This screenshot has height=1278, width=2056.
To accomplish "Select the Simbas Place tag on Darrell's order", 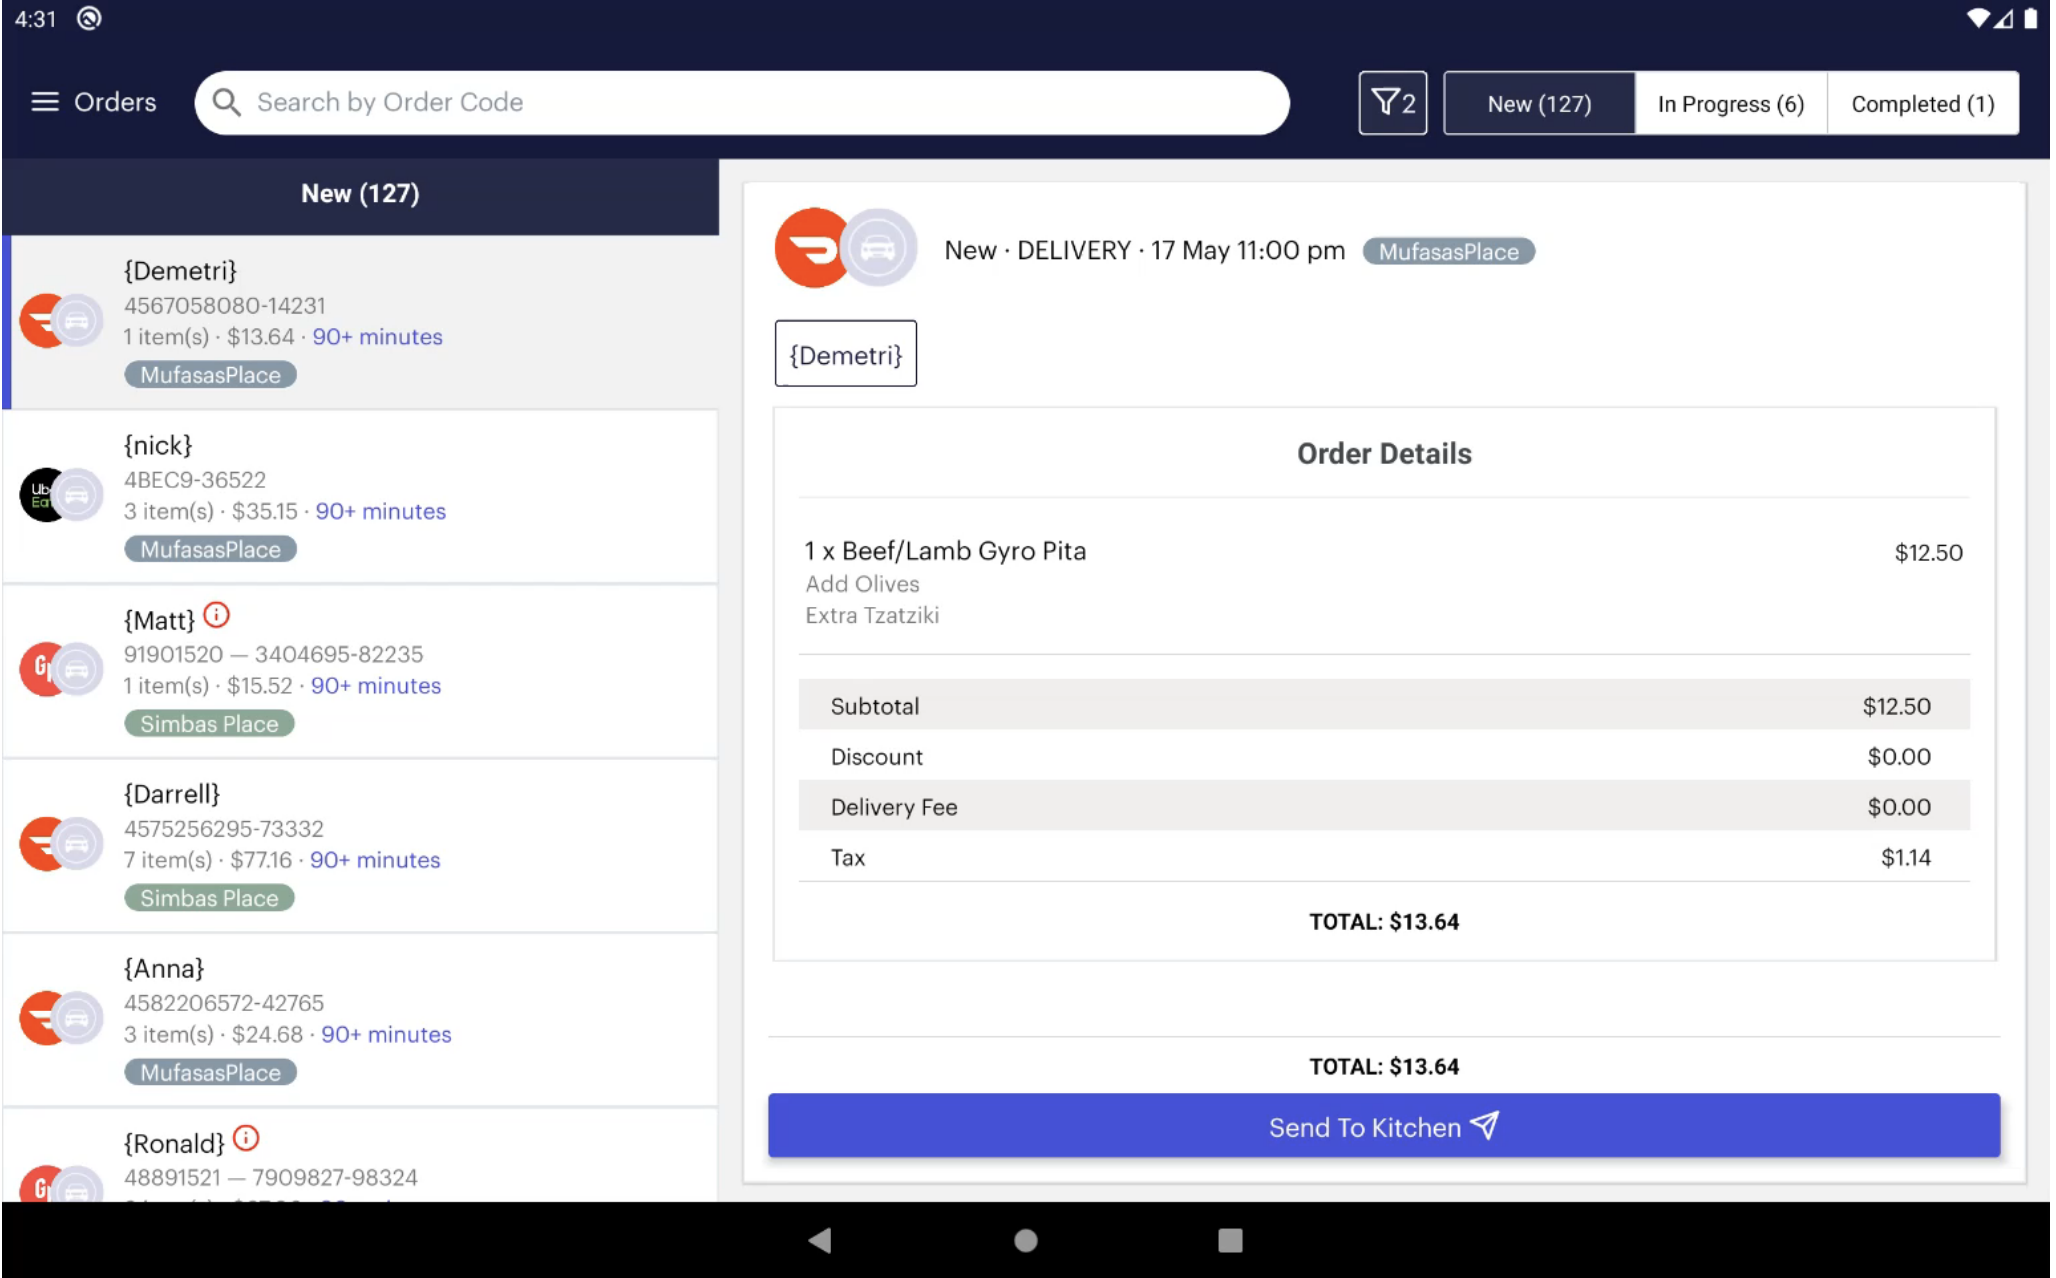I will tap(208, 897).
